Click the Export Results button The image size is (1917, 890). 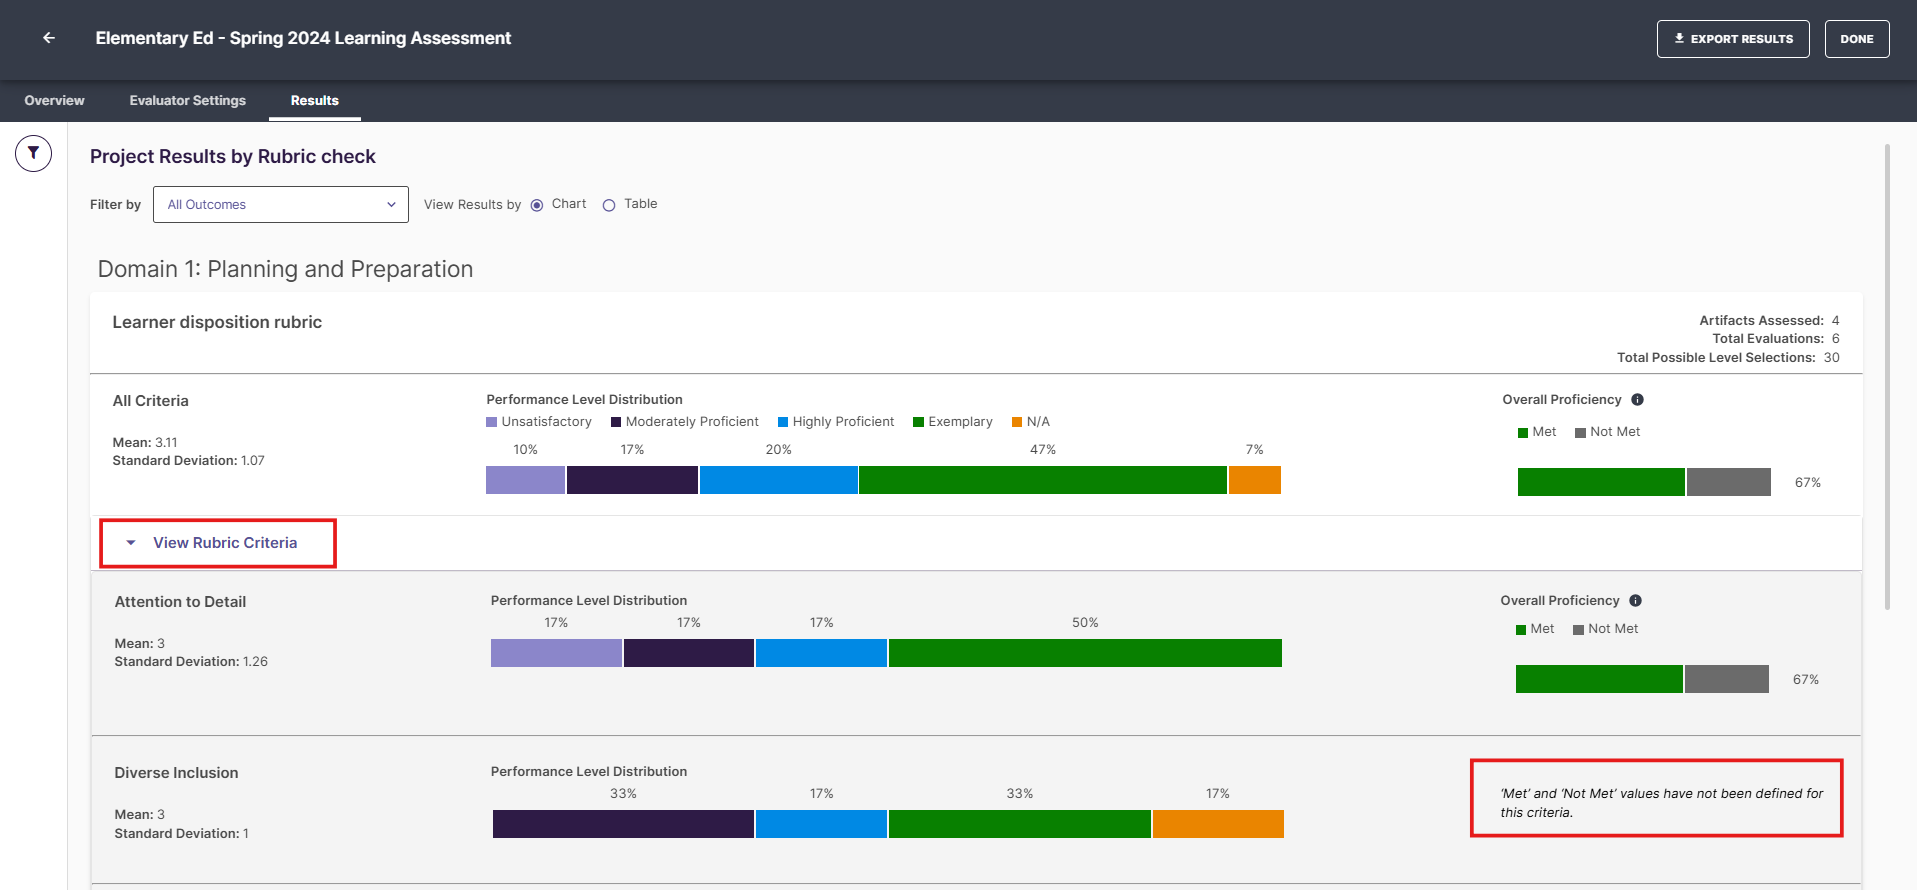coord(1733,39)
